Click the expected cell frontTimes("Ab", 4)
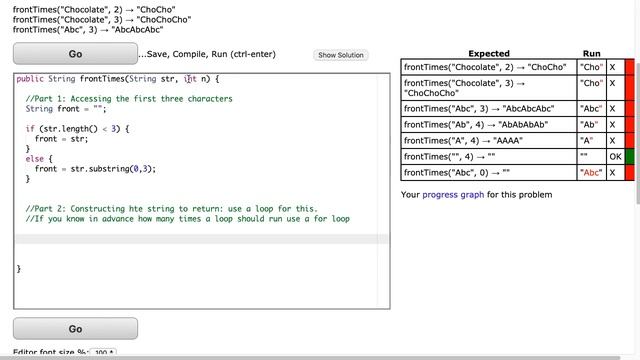 click(x=489, y=124)
